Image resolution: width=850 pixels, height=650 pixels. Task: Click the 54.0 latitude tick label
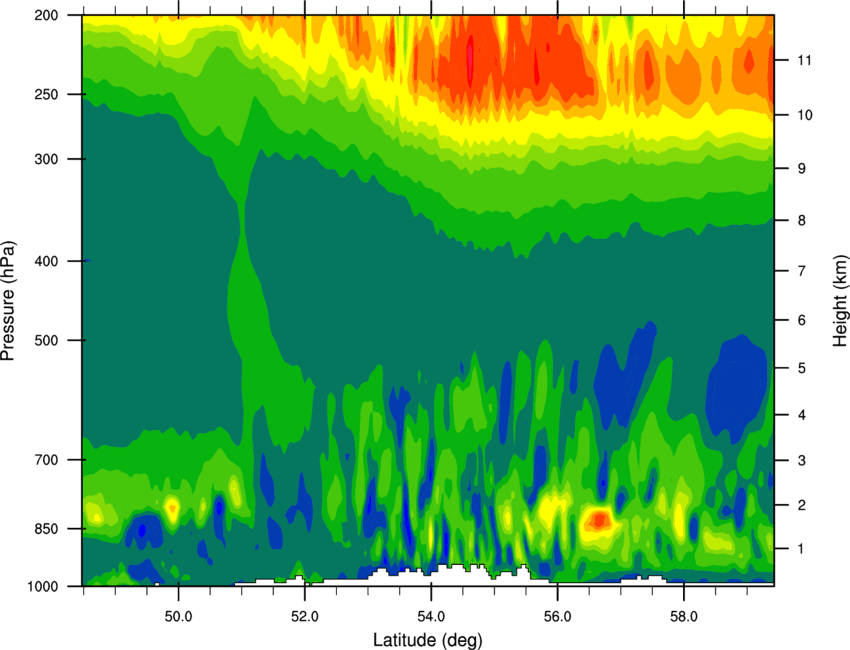point(431,617)
